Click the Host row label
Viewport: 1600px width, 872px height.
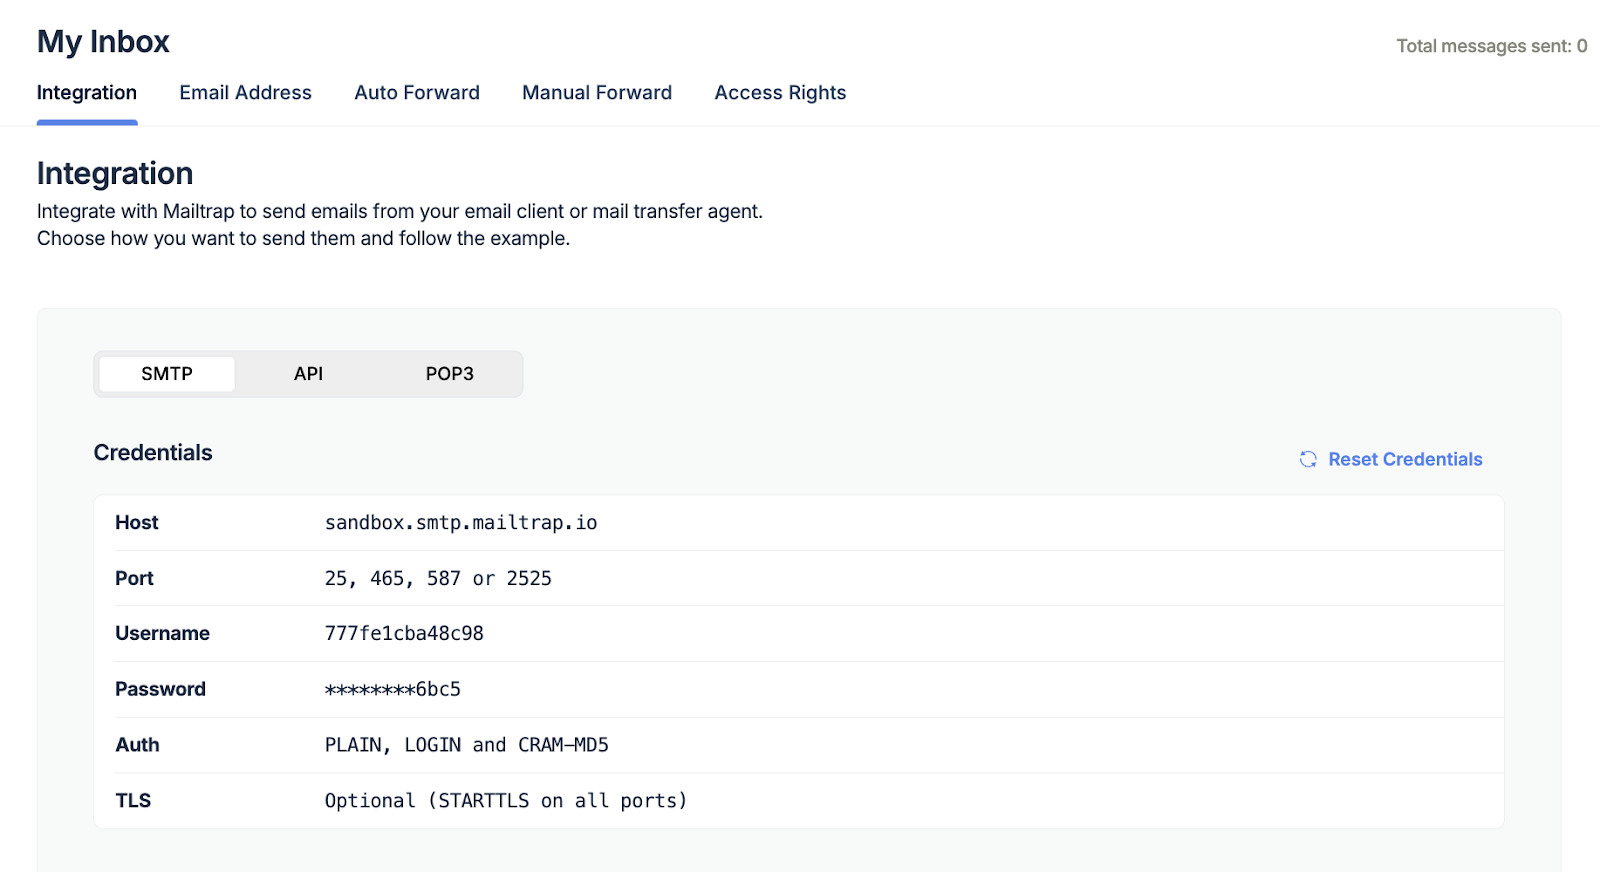click(137, 523)
